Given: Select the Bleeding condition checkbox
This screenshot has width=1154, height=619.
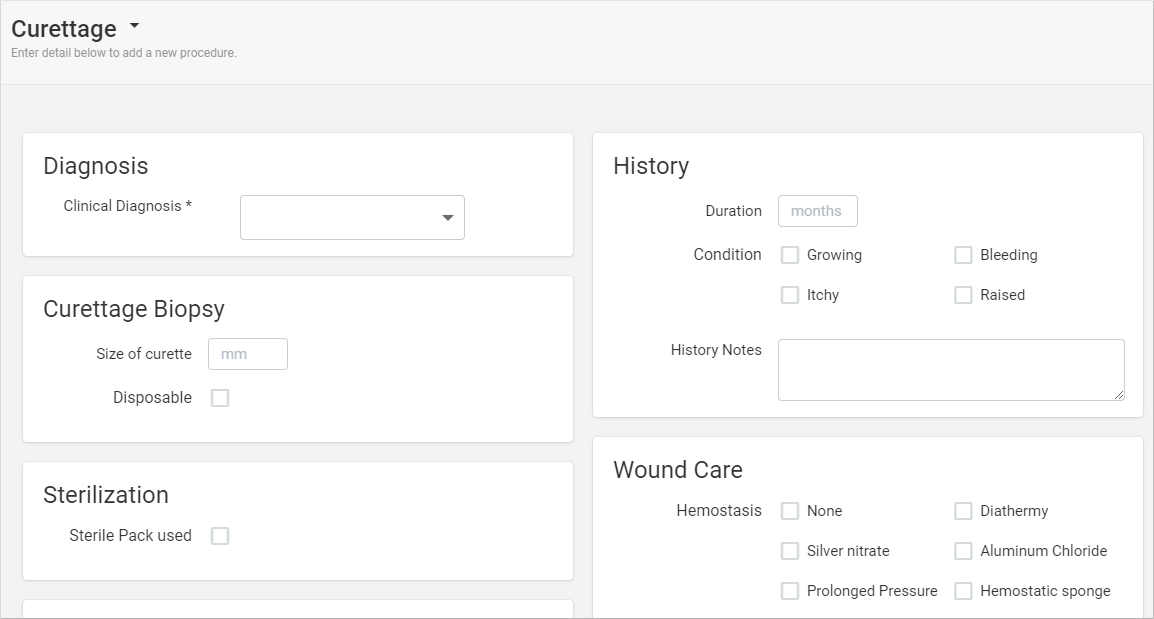Looking at the screenshot, I should pyautogui.click(x=963, y=255).
